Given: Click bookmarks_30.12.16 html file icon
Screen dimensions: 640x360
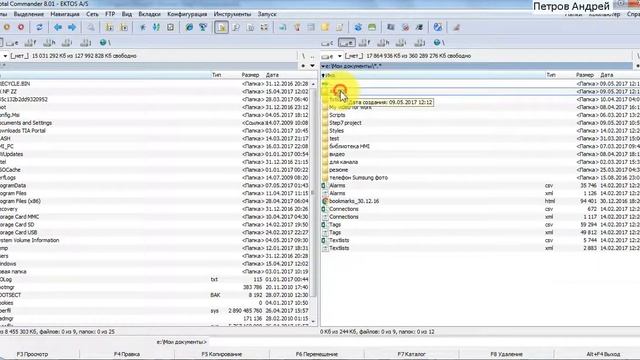Looking at the screenshot, I should (x=325, y=201).
